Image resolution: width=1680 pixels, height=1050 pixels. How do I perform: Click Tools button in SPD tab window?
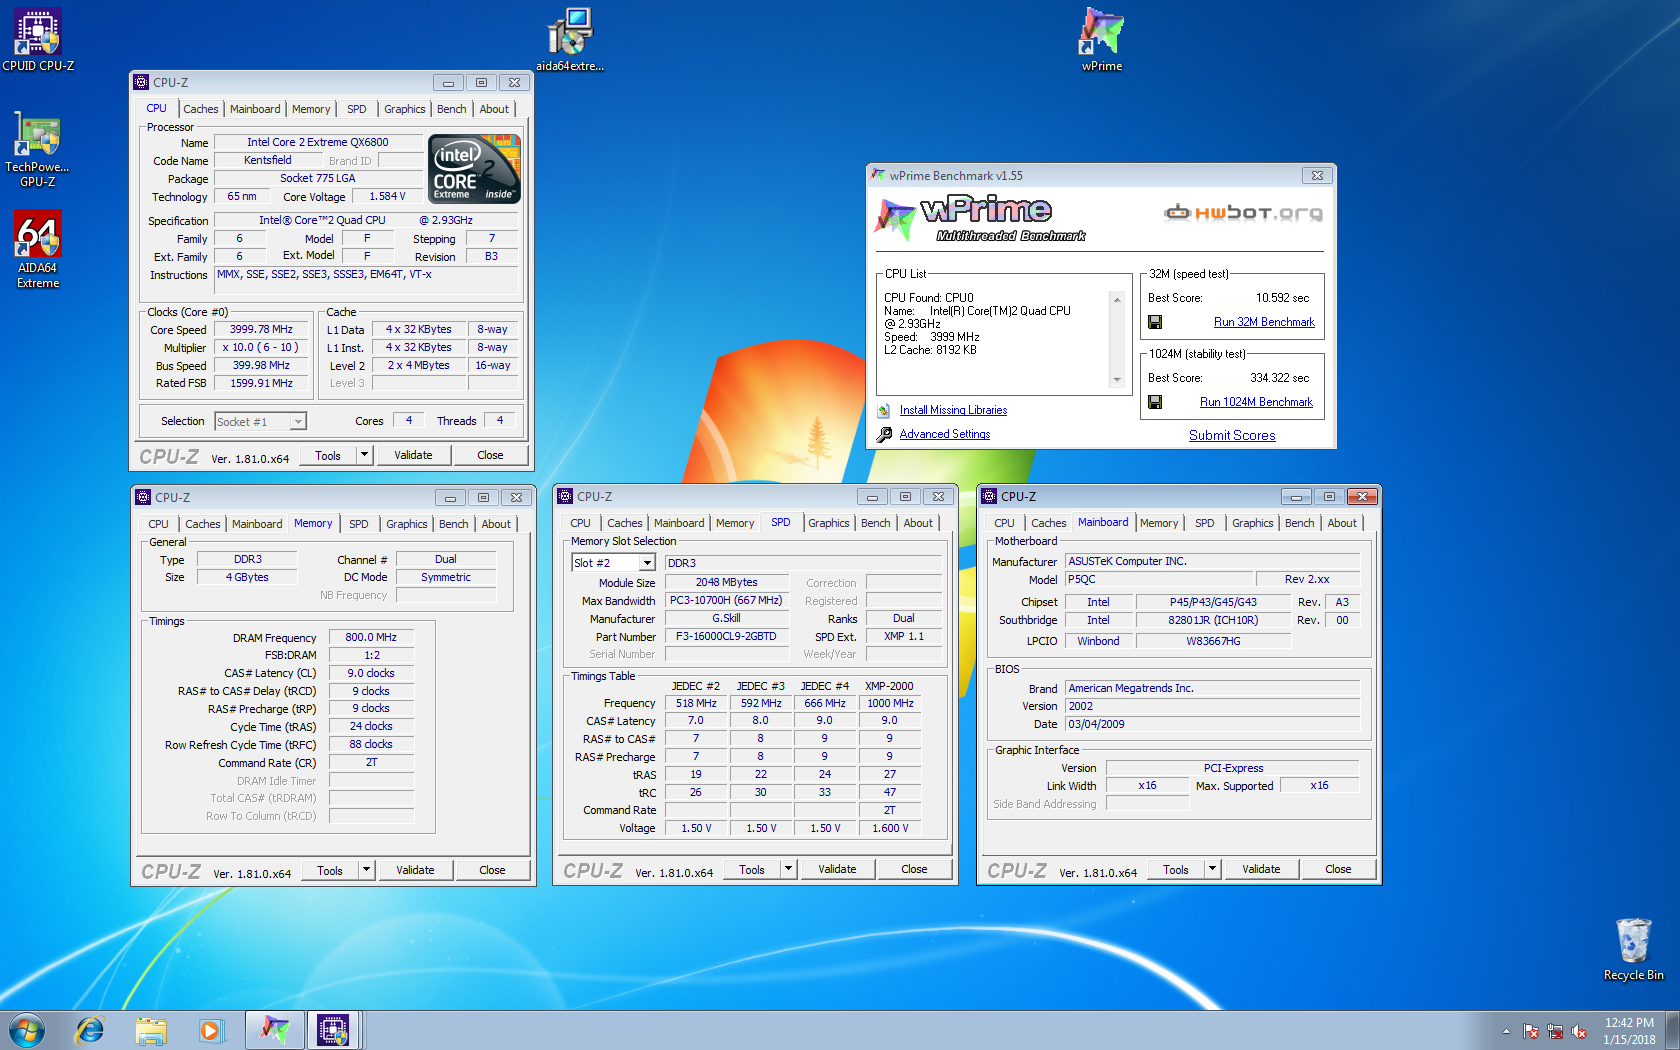click(x=752, y=869)
